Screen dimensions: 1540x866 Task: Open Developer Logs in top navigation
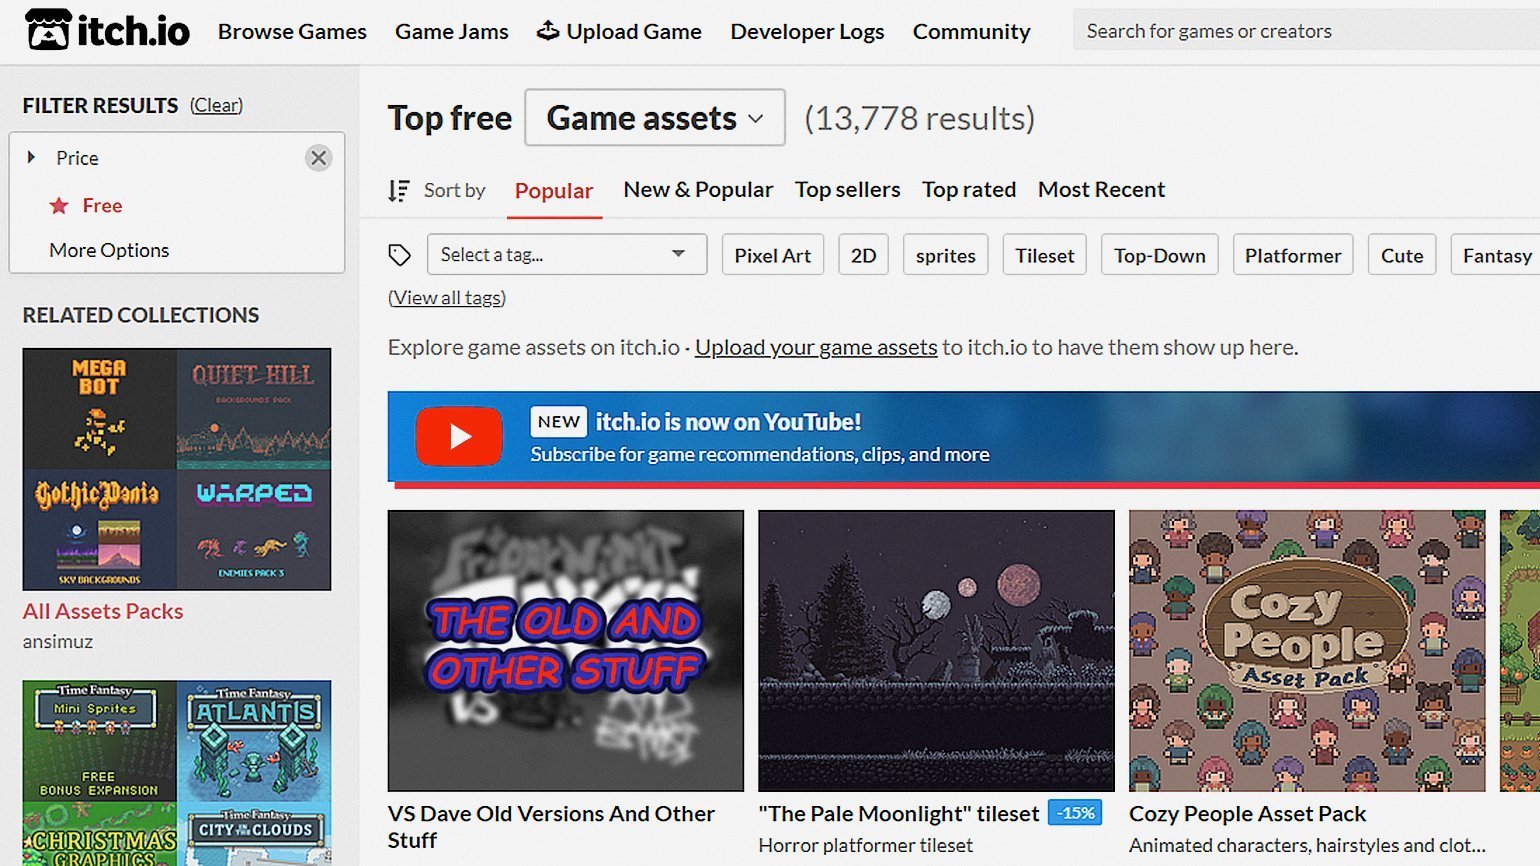point(807,31)
